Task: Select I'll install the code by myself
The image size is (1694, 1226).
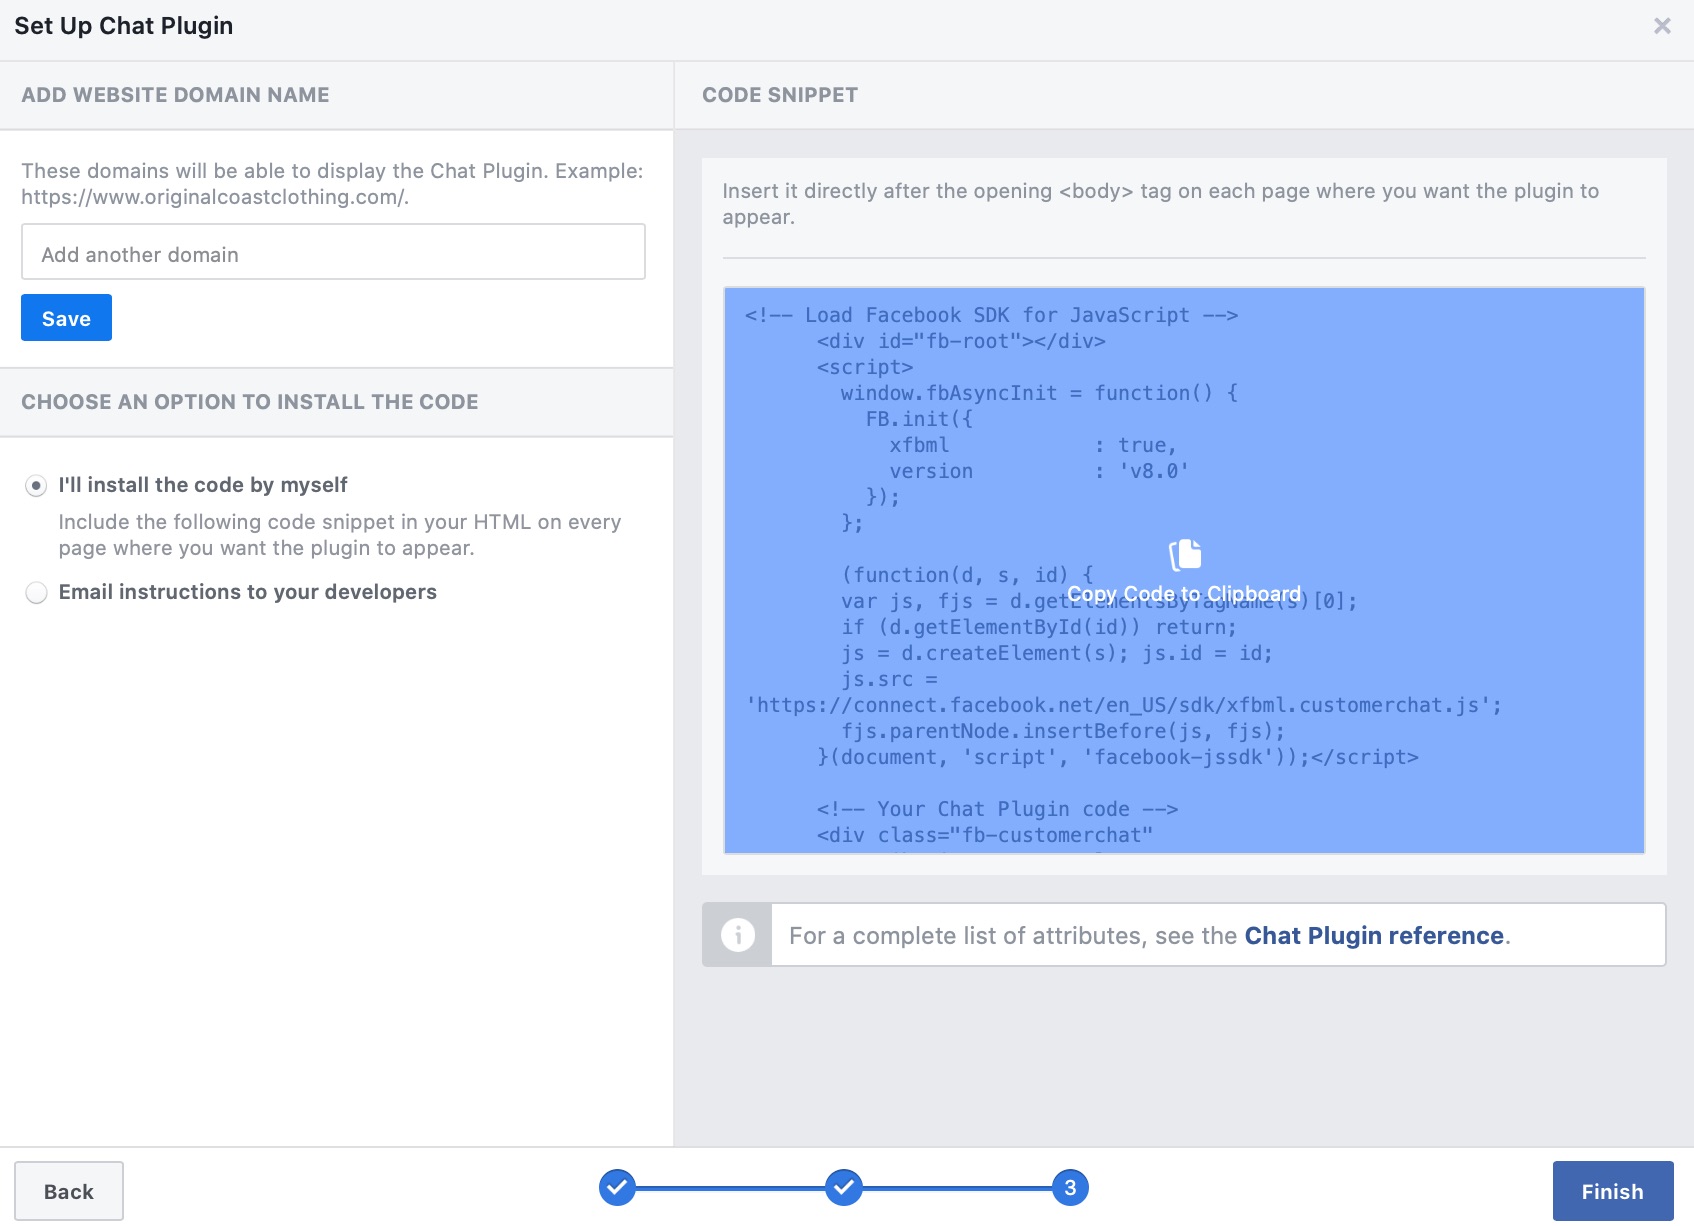Action: (x=36, y=486)
